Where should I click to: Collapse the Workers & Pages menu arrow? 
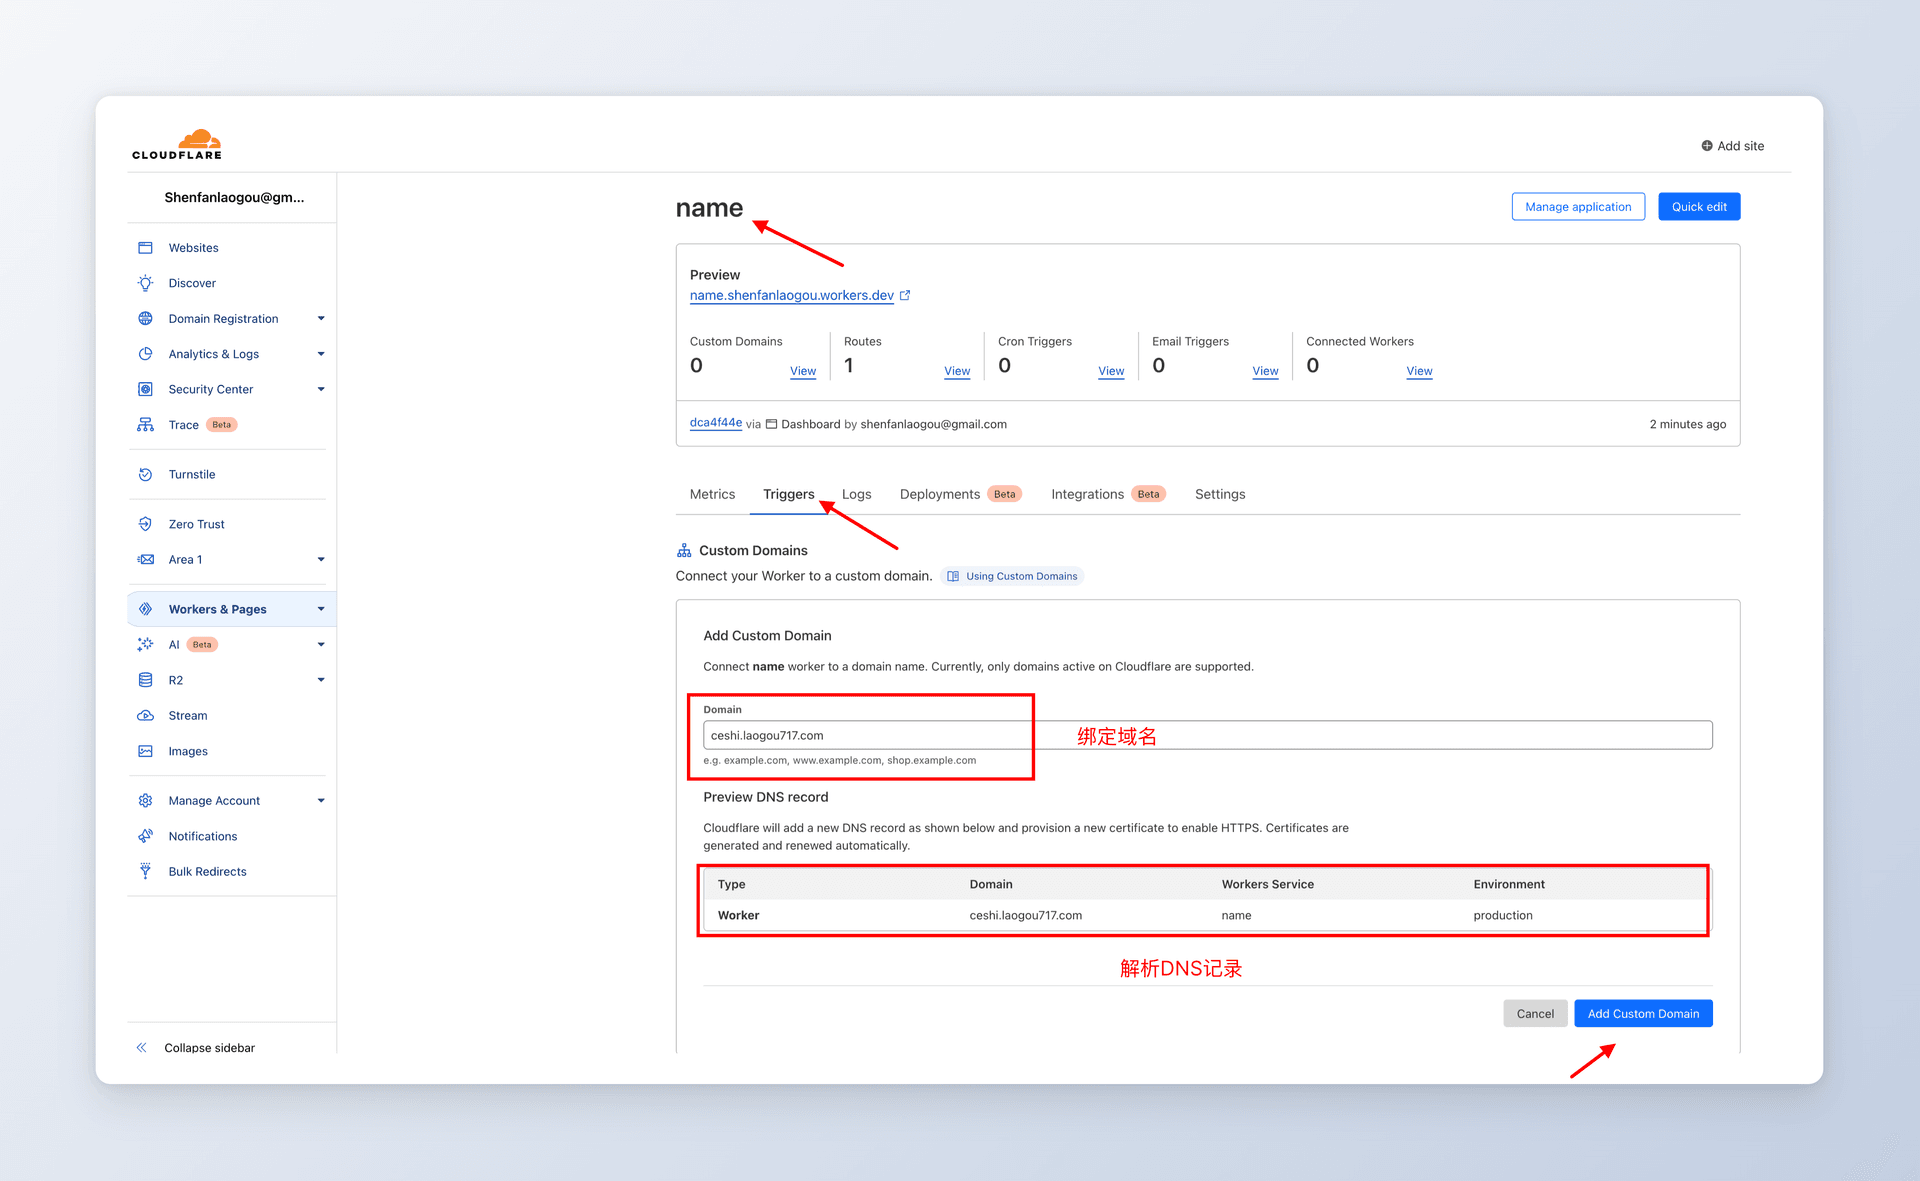[x=321, y=609]
